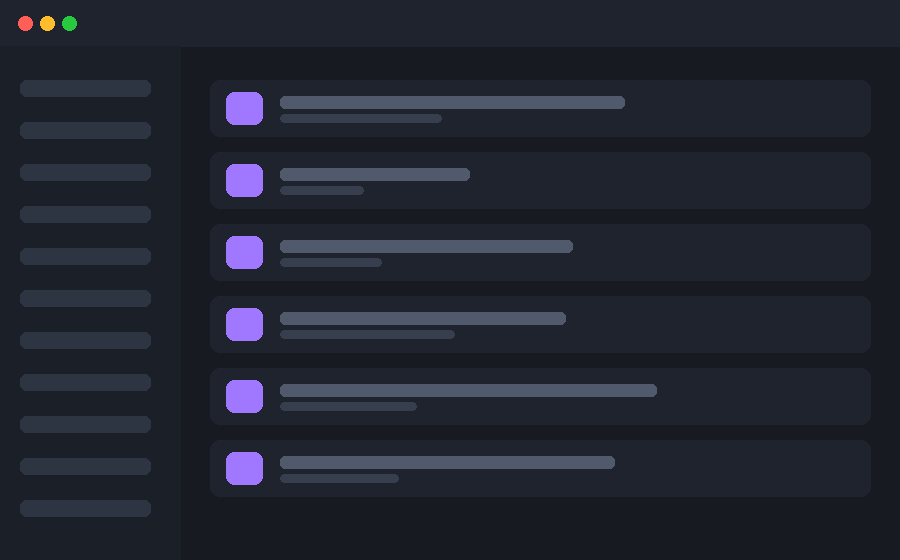Select the purple icon in the last list row
This screenshot has height=560, width=900.
coord(245,468)
